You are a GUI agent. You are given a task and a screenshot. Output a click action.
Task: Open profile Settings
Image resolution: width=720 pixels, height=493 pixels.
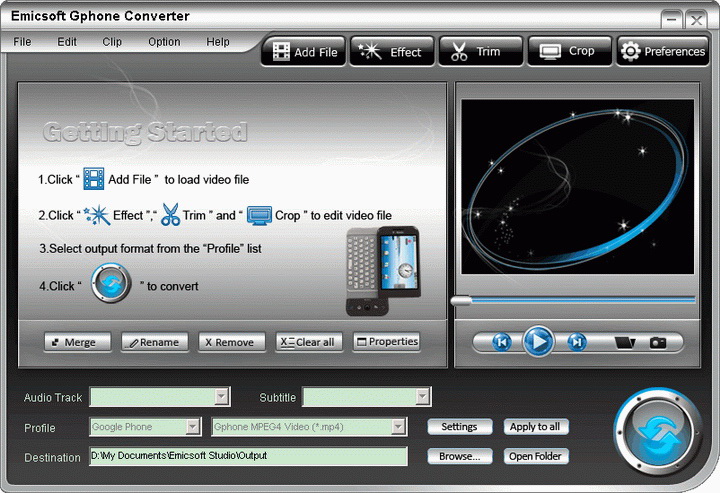460,426
